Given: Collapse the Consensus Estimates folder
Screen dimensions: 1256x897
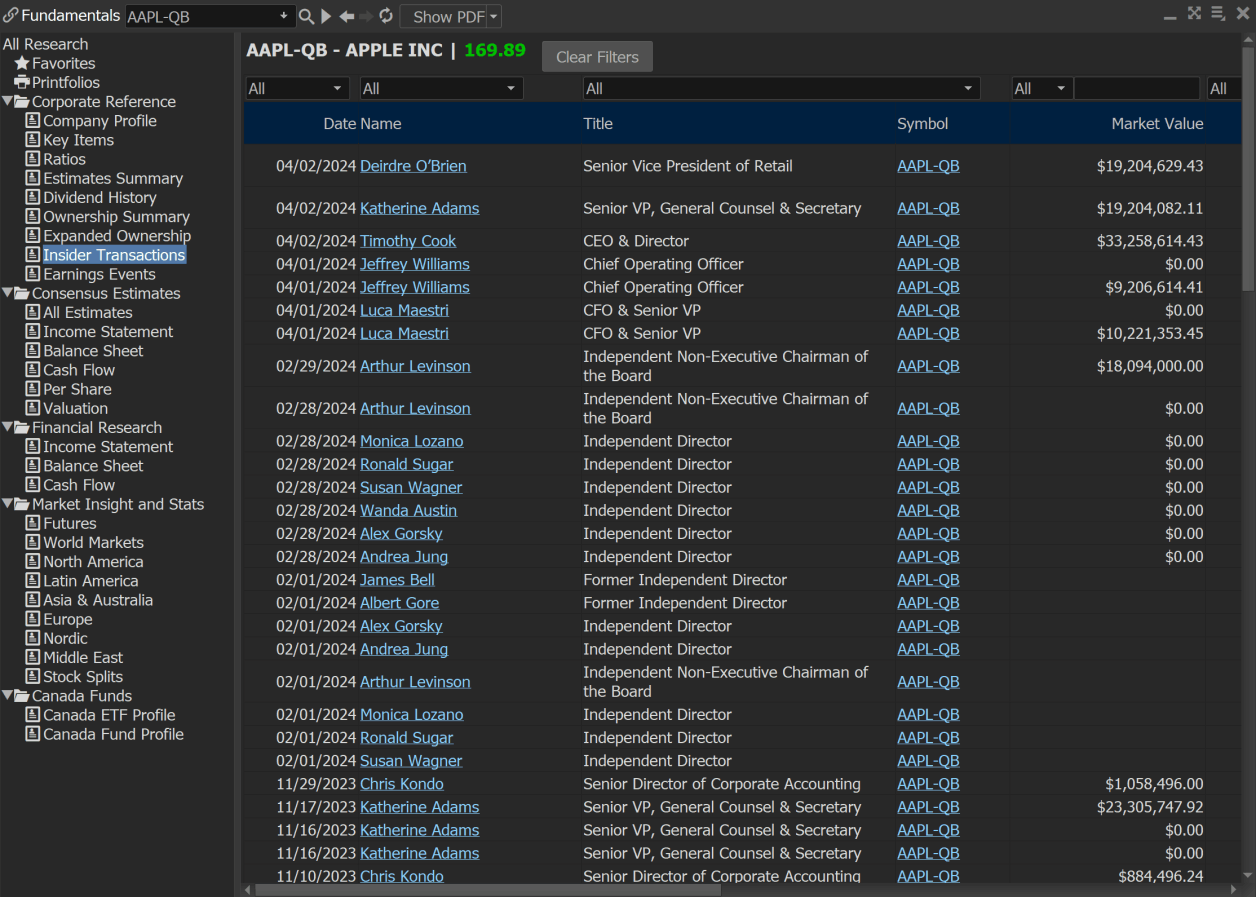Looking at the screenshot, I should click(x=7, y=294).
